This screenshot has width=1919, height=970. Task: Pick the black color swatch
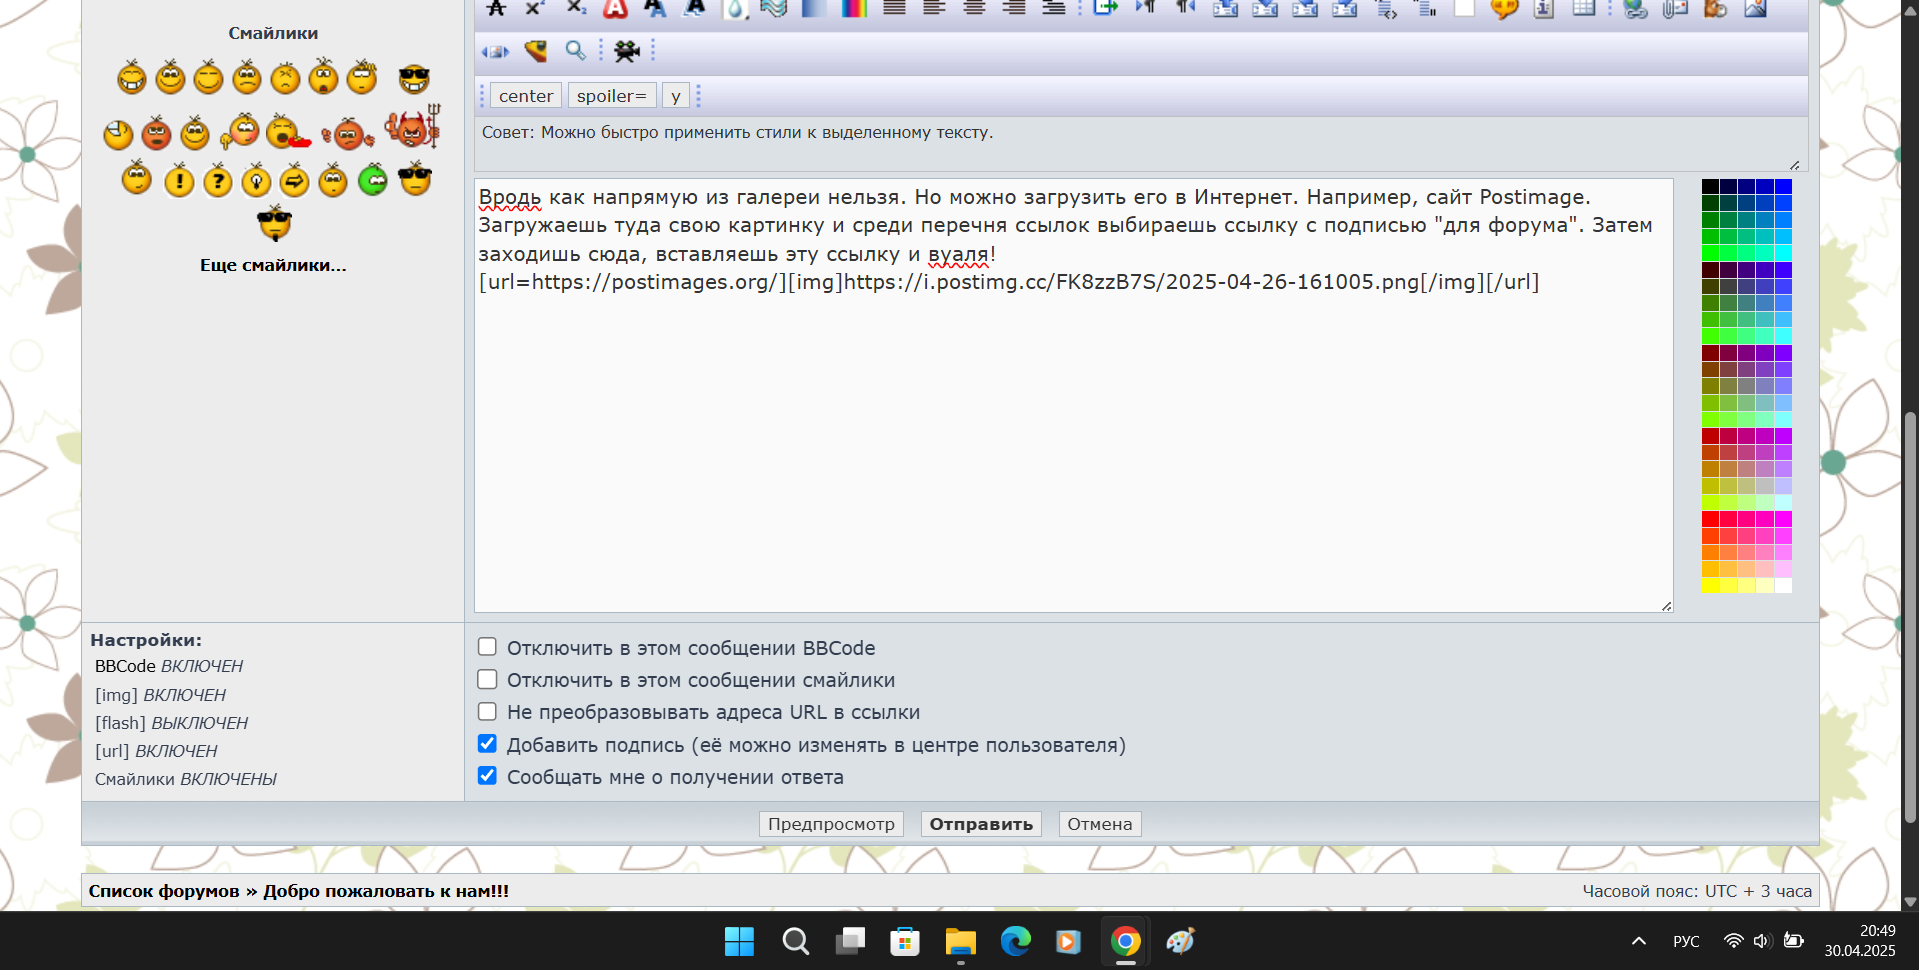pyautogui.click(x=1710, y=187)
